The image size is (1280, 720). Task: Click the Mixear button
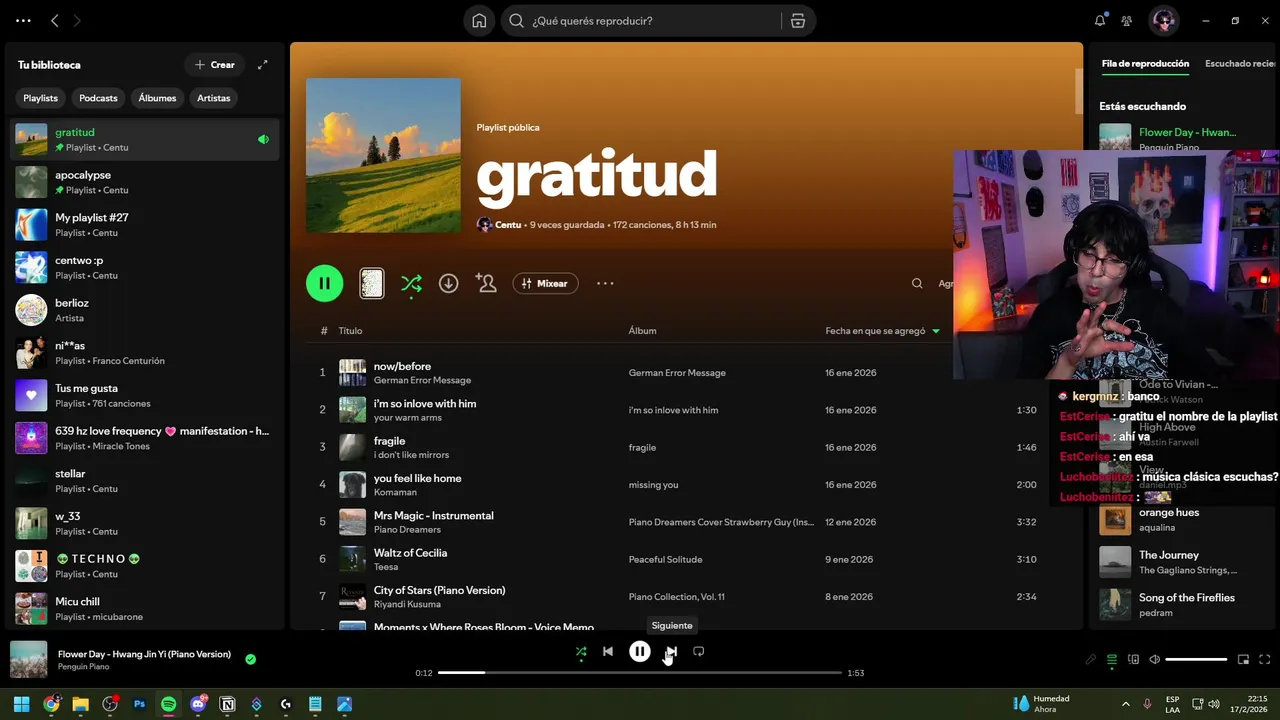[545, 284]
